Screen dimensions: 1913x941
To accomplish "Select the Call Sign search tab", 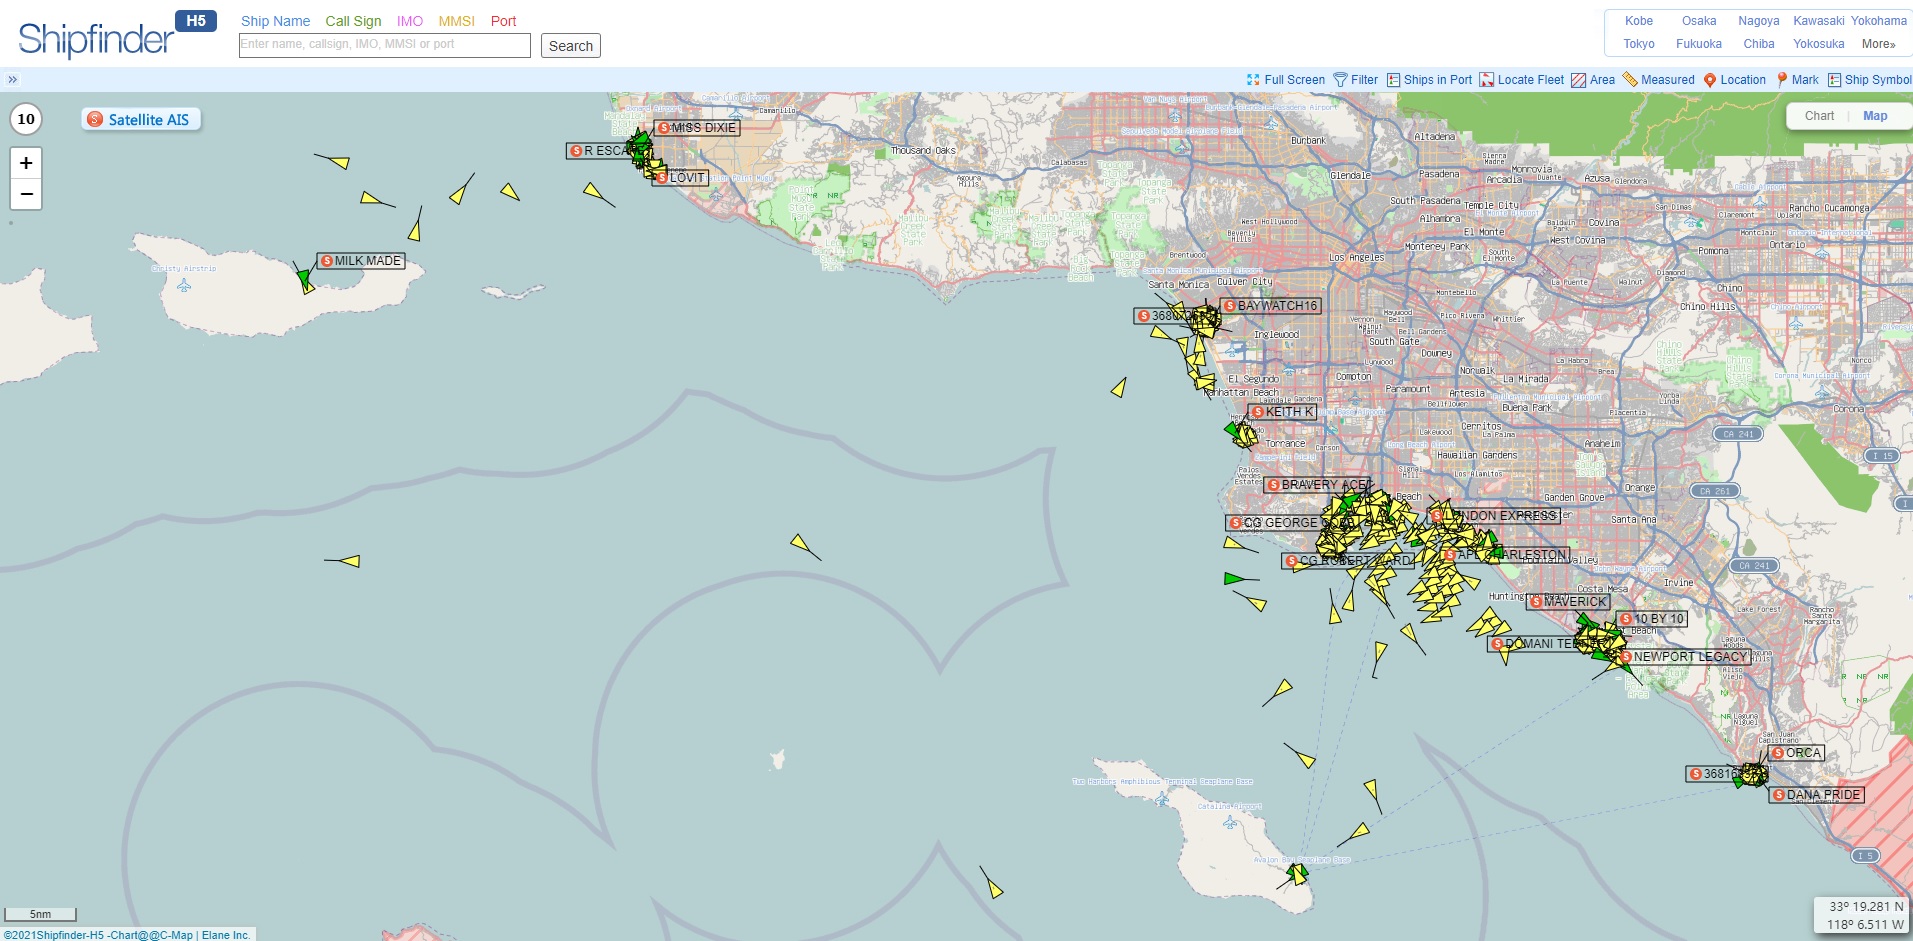I will [353, 21].
